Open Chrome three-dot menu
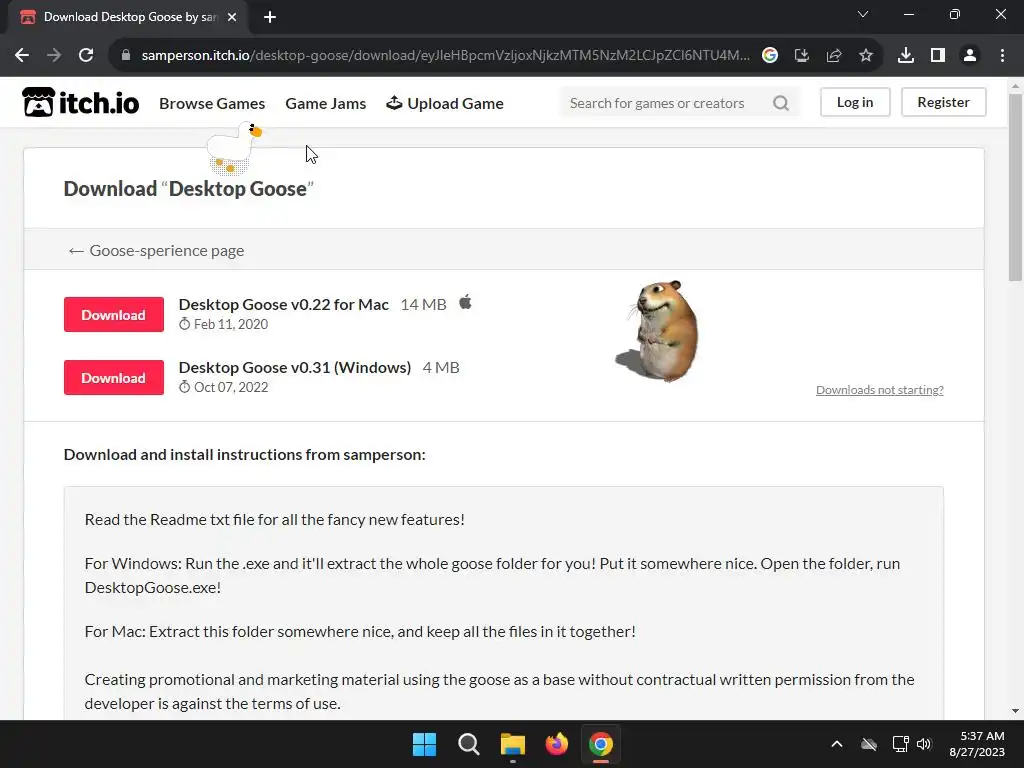Screen dimensions: 1024x768 click(1002, 56)
